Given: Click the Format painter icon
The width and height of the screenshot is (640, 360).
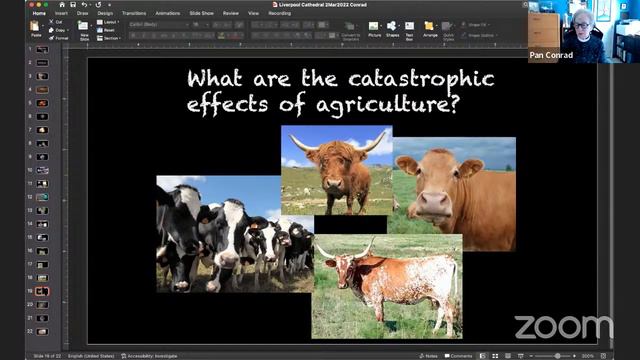Looking at the screenshot, I should [x=51, y=38].
